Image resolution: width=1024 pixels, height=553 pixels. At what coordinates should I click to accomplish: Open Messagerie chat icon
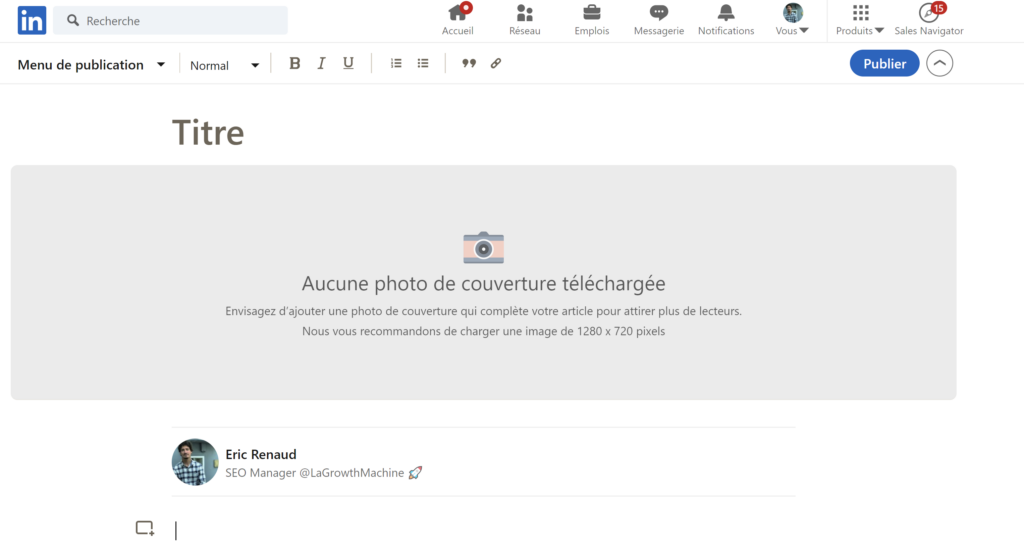pyautogui.click(x=658, y=13)
